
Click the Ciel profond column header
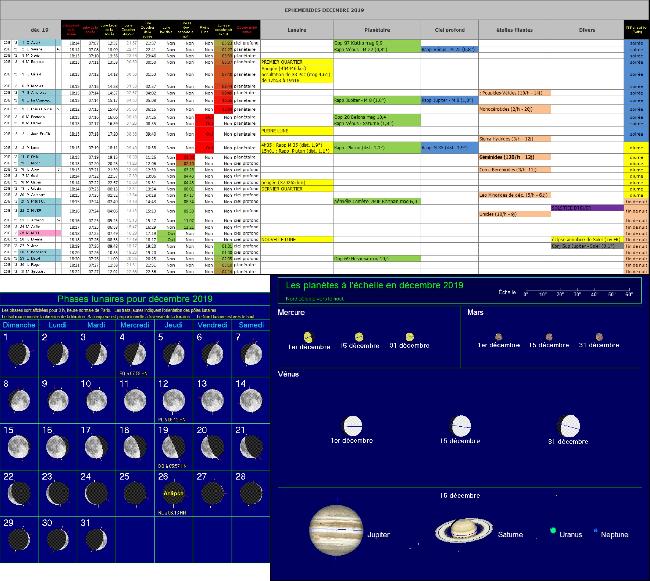click(x=450, y=30)
